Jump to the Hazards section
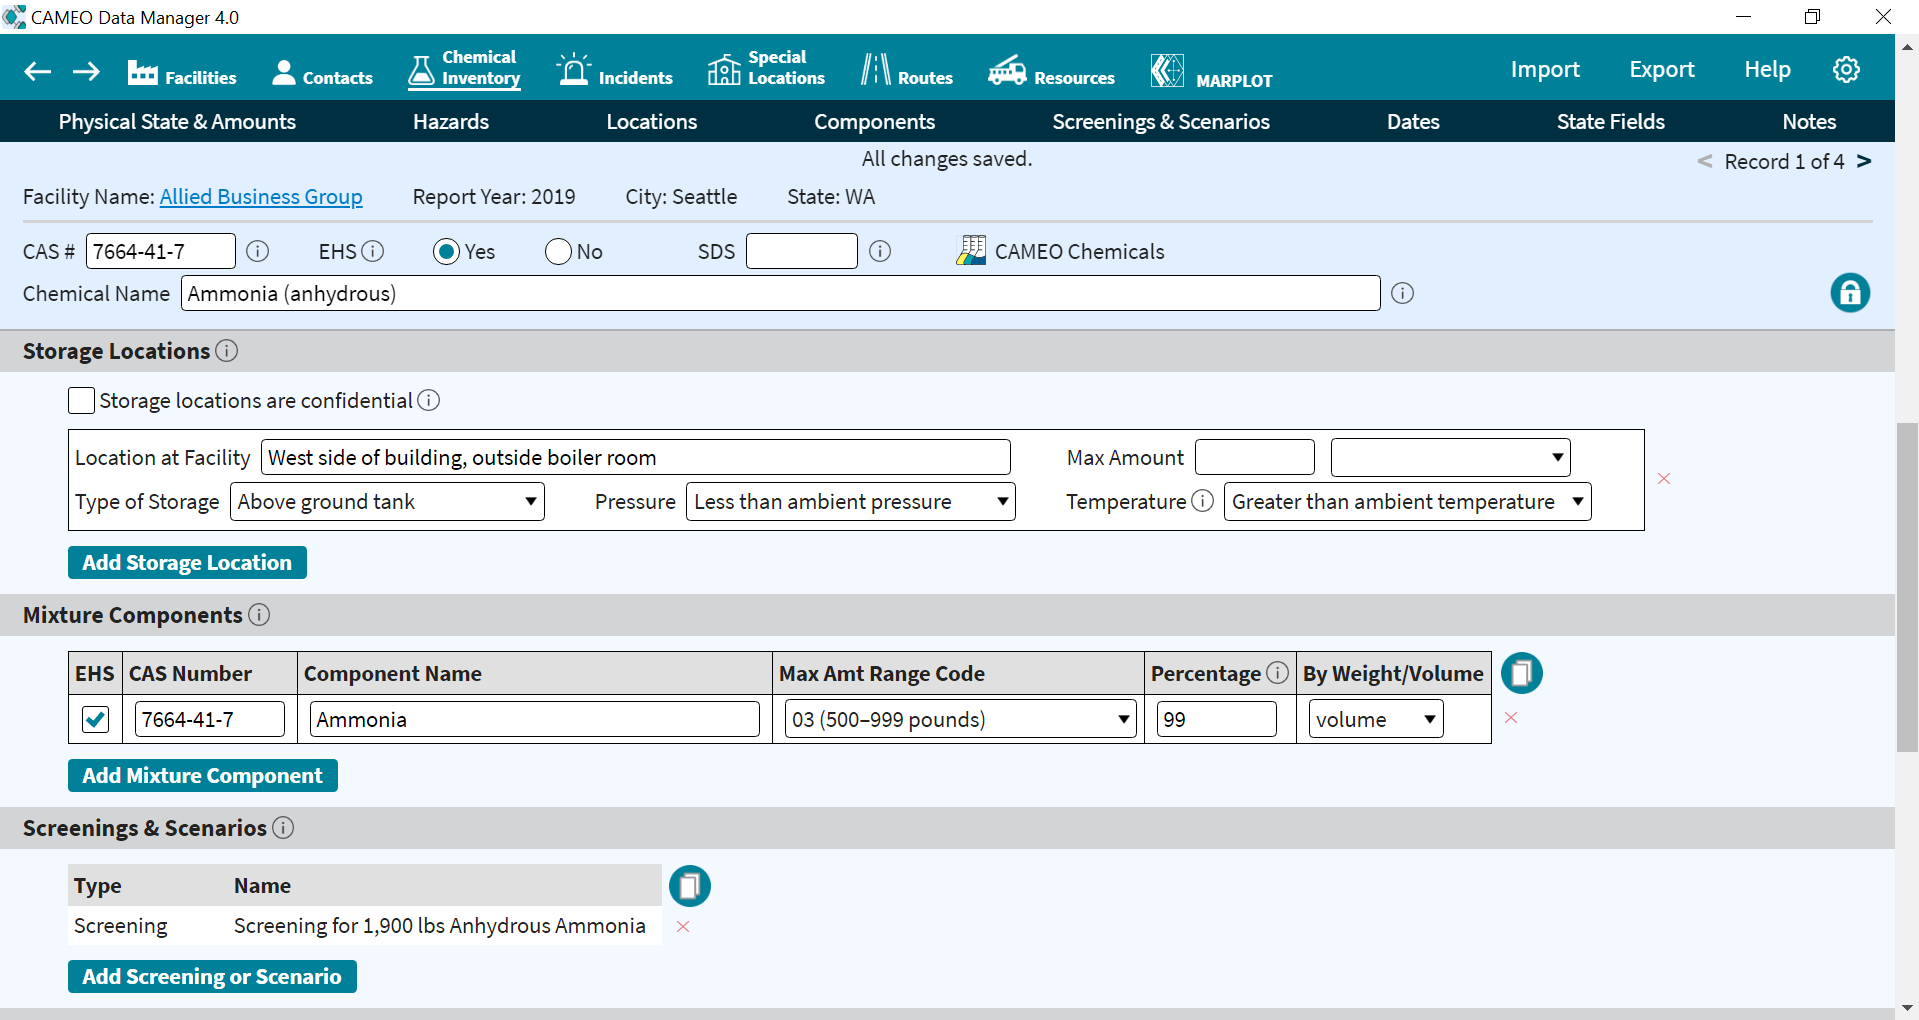Image resolution: width=1919 pixels, height=1020 pixels. click(x=451, y=122)
